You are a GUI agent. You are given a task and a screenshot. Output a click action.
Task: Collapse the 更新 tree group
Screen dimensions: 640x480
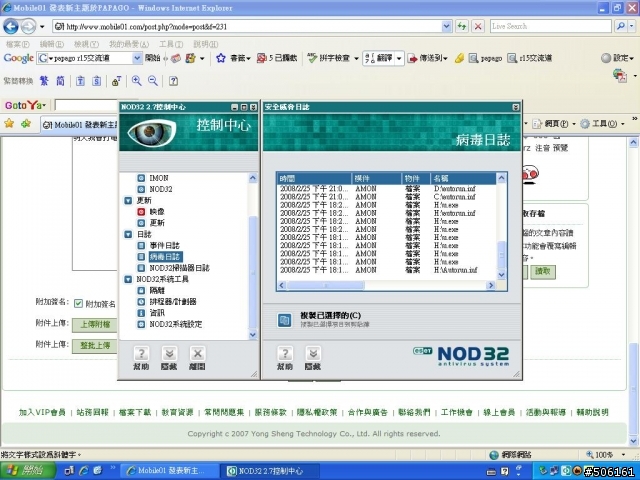click(128, 200)
